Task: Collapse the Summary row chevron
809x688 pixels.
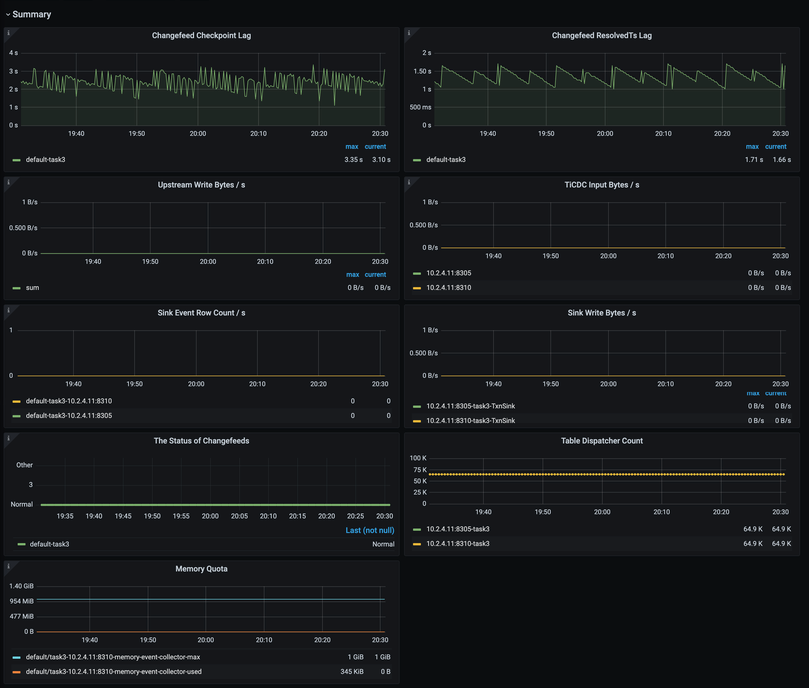Action: 8,15
